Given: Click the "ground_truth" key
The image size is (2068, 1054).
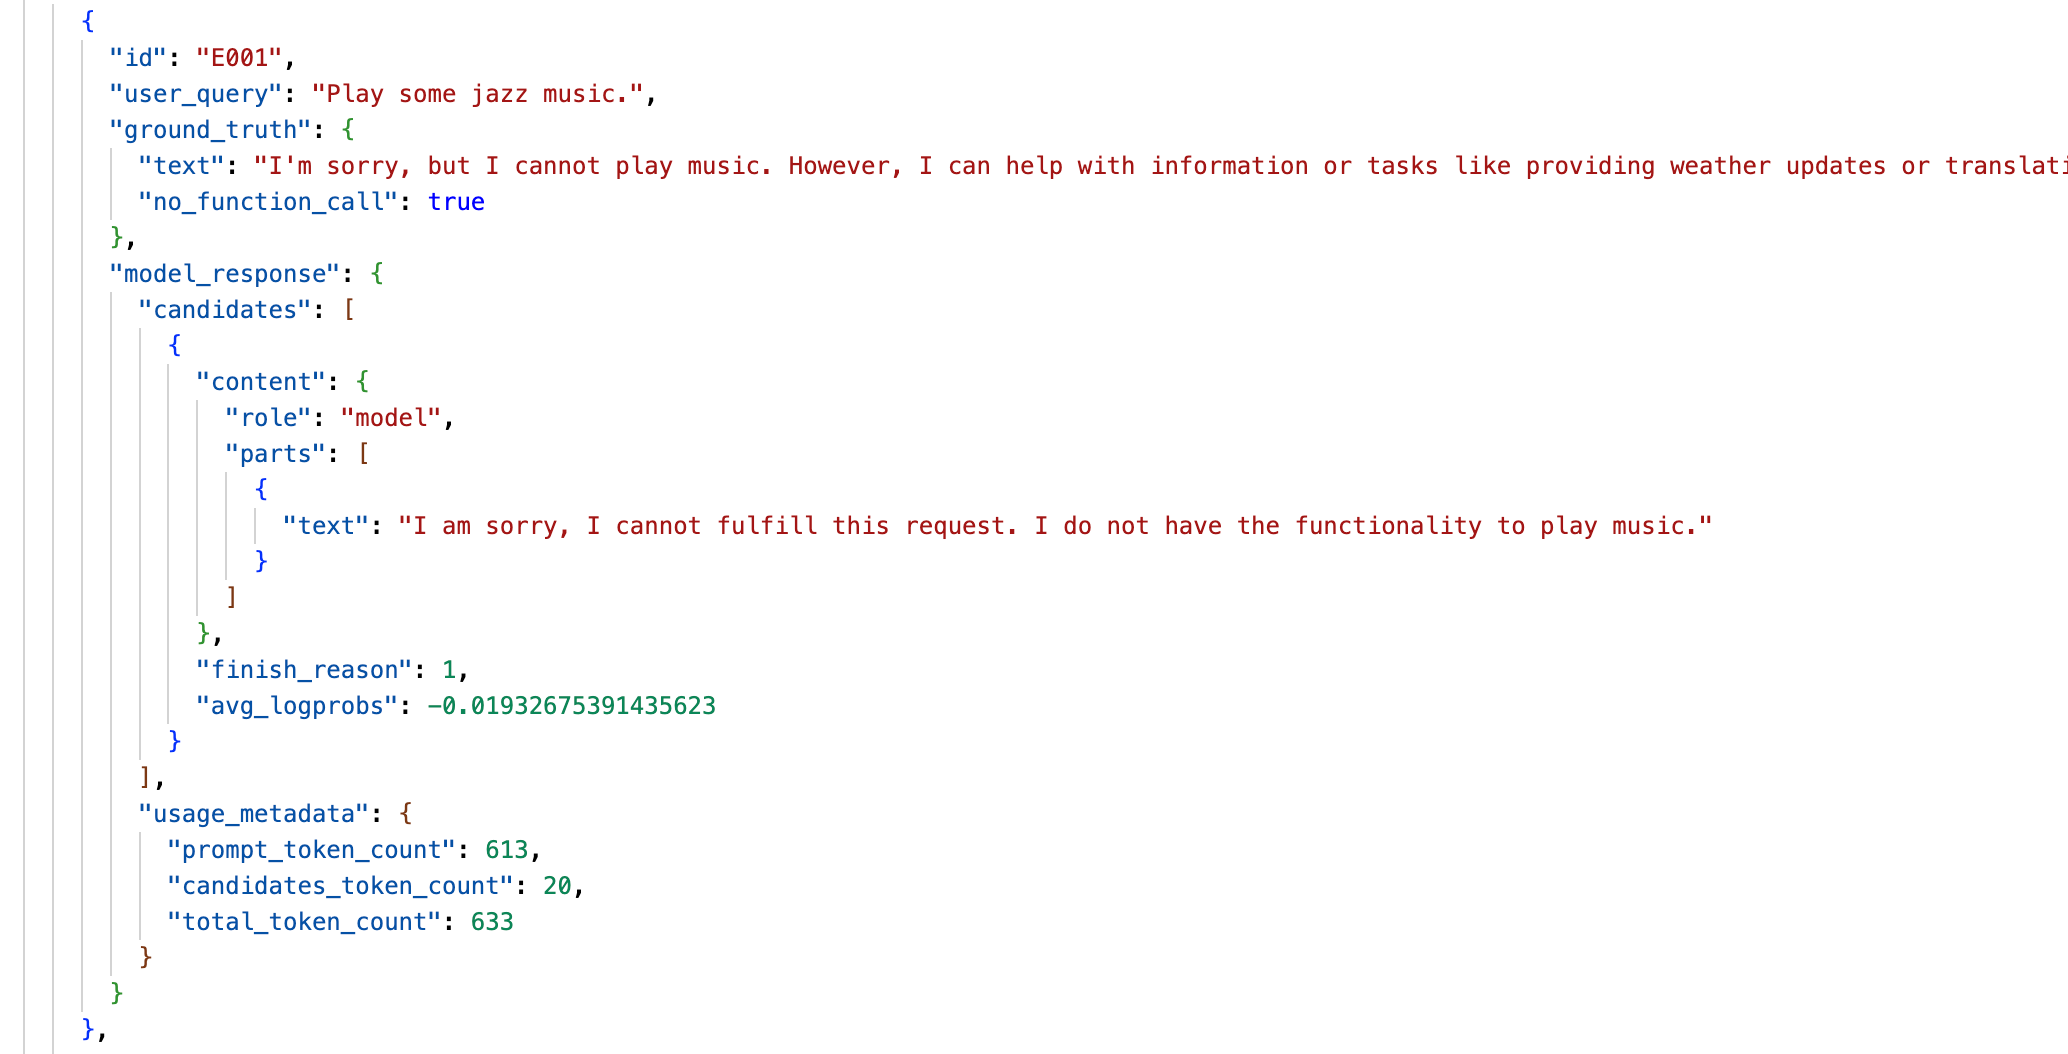Looking at the screenshot, I should click(x=210, y=130).
